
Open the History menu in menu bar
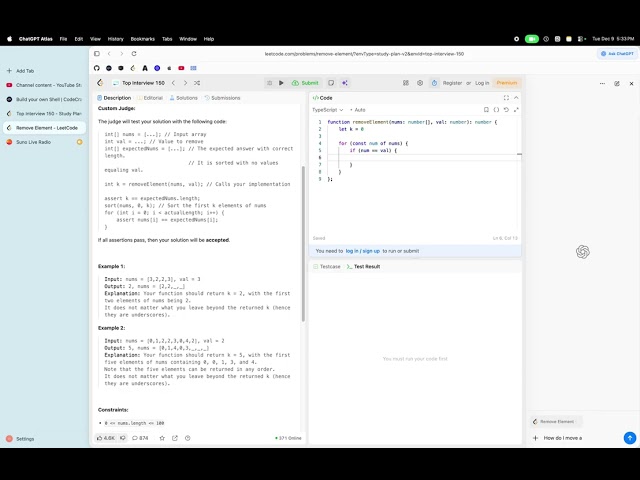116,39
